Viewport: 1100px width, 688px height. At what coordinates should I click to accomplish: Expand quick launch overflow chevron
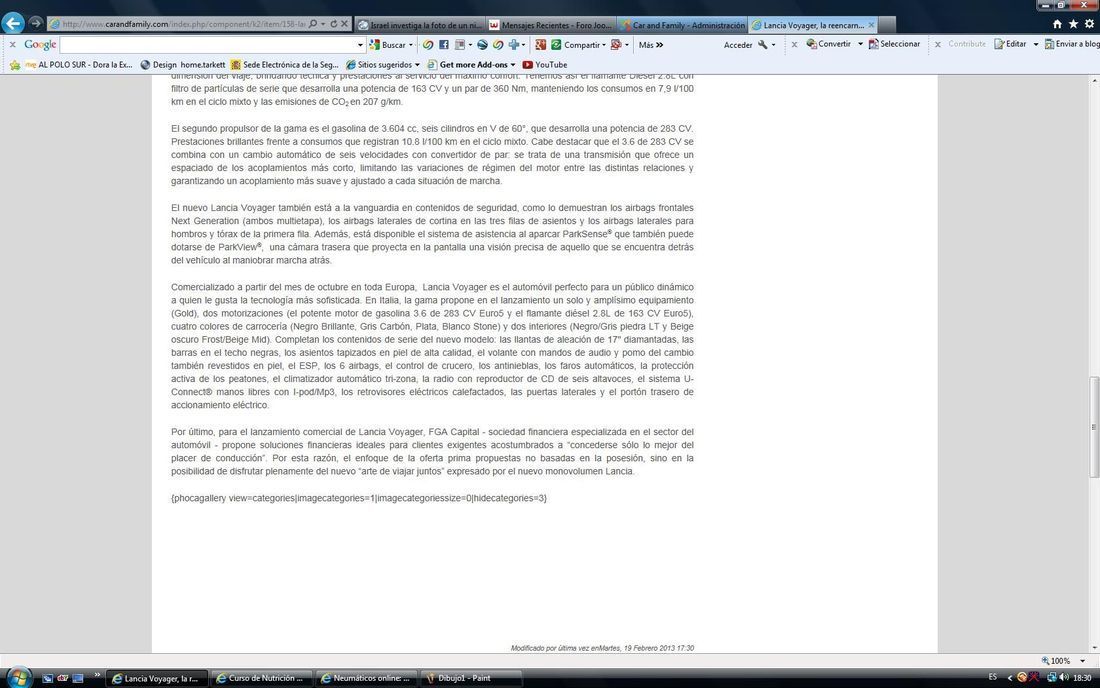[97, 675]
